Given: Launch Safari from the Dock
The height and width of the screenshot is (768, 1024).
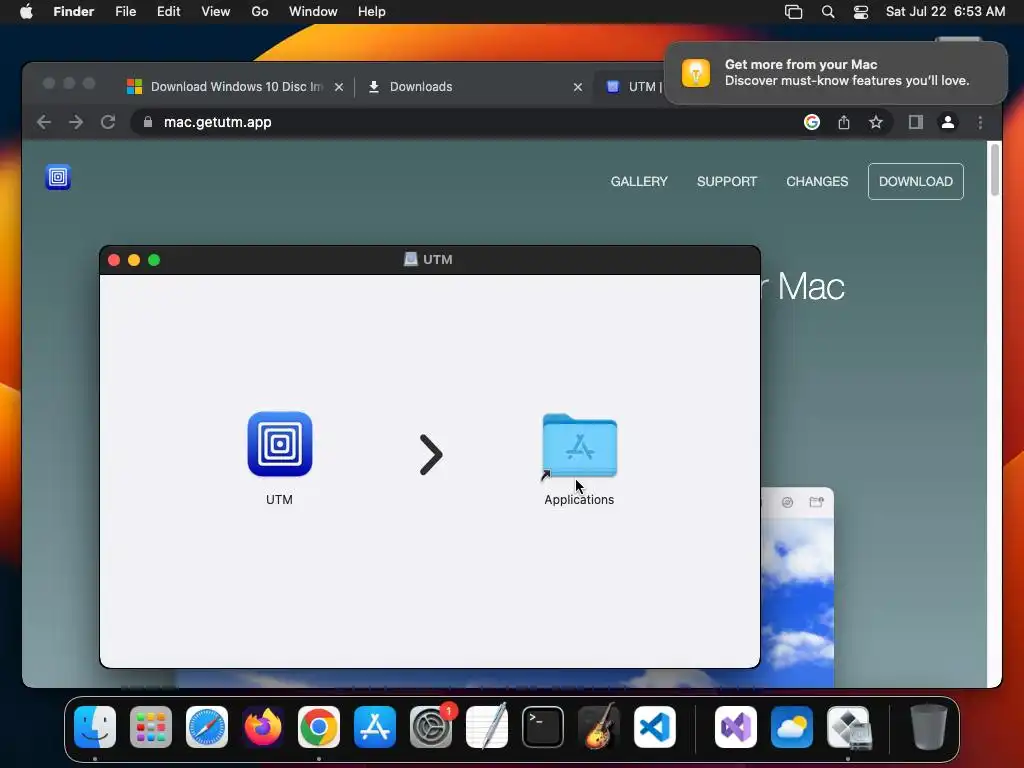Looking at the screenshot, I should [207, 727].
